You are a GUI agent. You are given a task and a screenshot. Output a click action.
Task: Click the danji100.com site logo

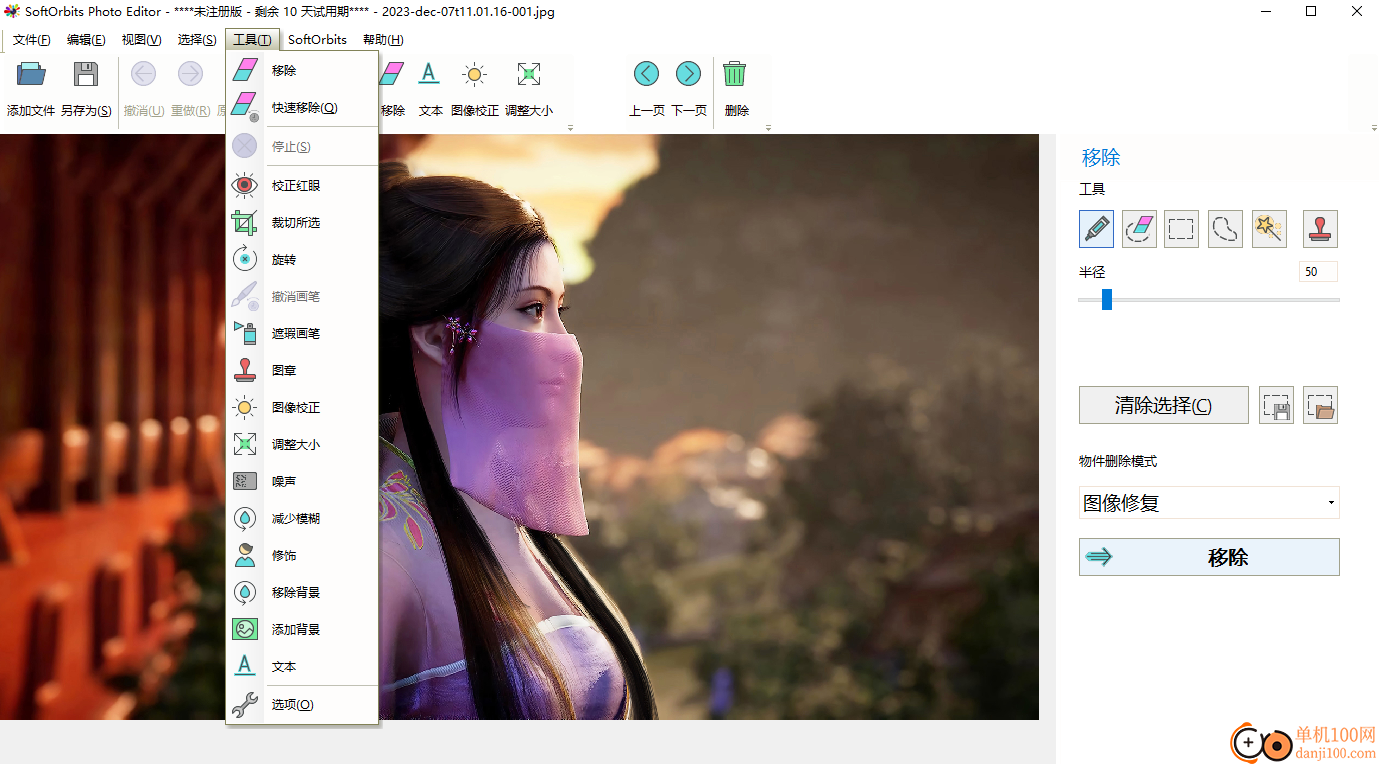1305,743
